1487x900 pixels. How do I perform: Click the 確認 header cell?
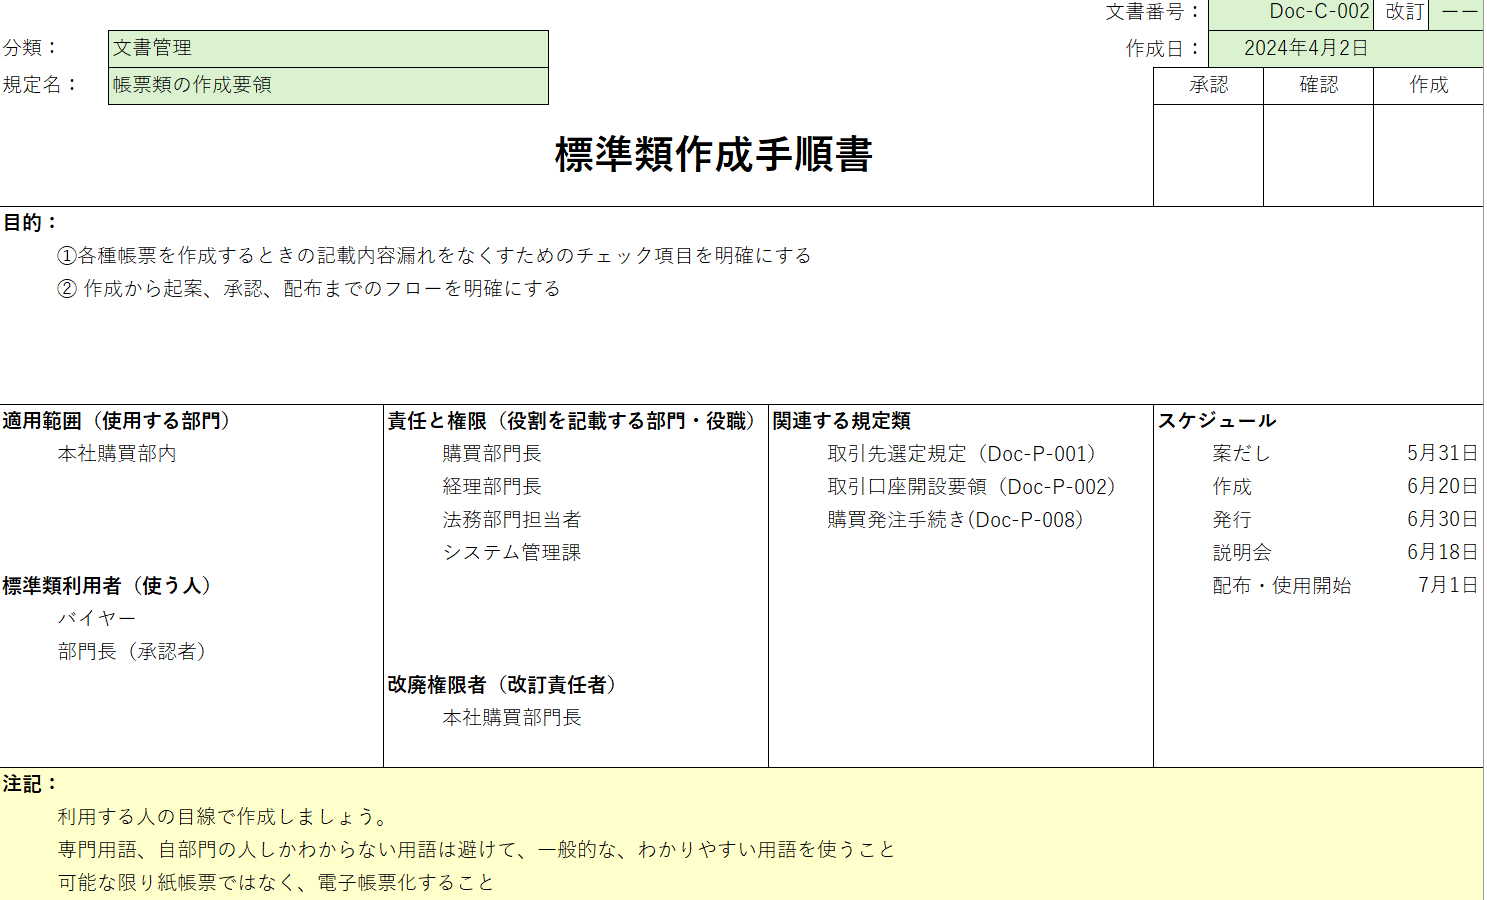[1318, 85]
